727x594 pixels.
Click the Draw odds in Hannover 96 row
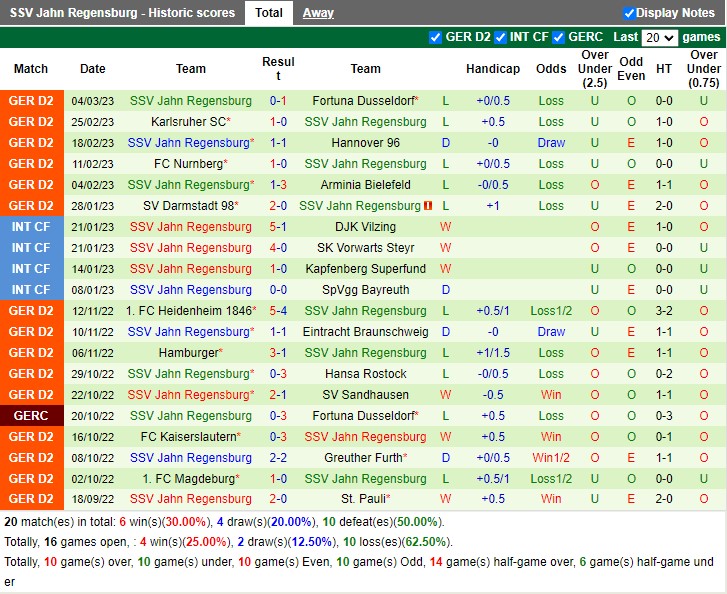coord(551,143)
